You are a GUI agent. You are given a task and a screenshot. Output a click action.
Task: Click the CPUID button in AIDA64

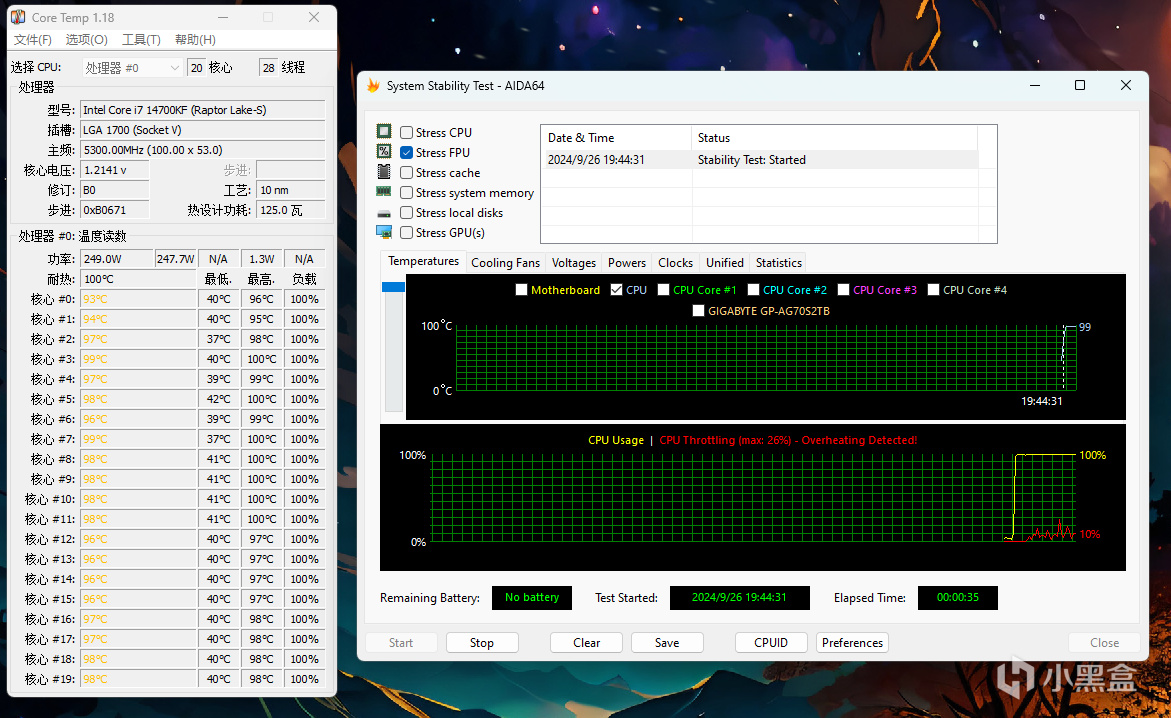(x=771, y=643)
